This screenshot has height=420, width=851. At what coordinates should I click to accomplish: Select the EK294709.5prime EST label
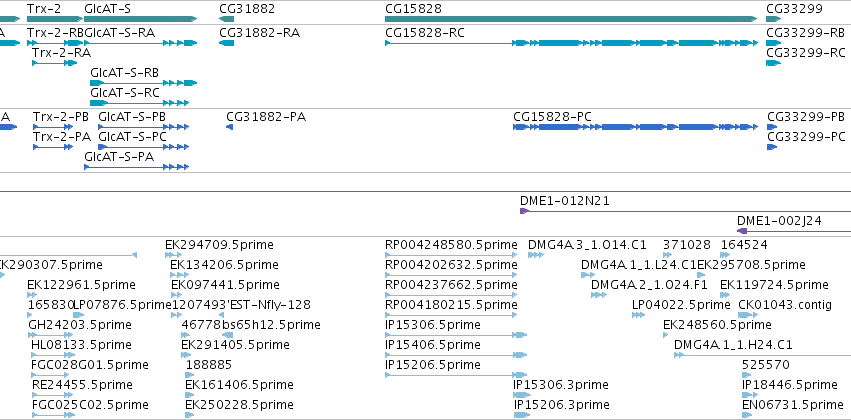(x=219, y=245)
